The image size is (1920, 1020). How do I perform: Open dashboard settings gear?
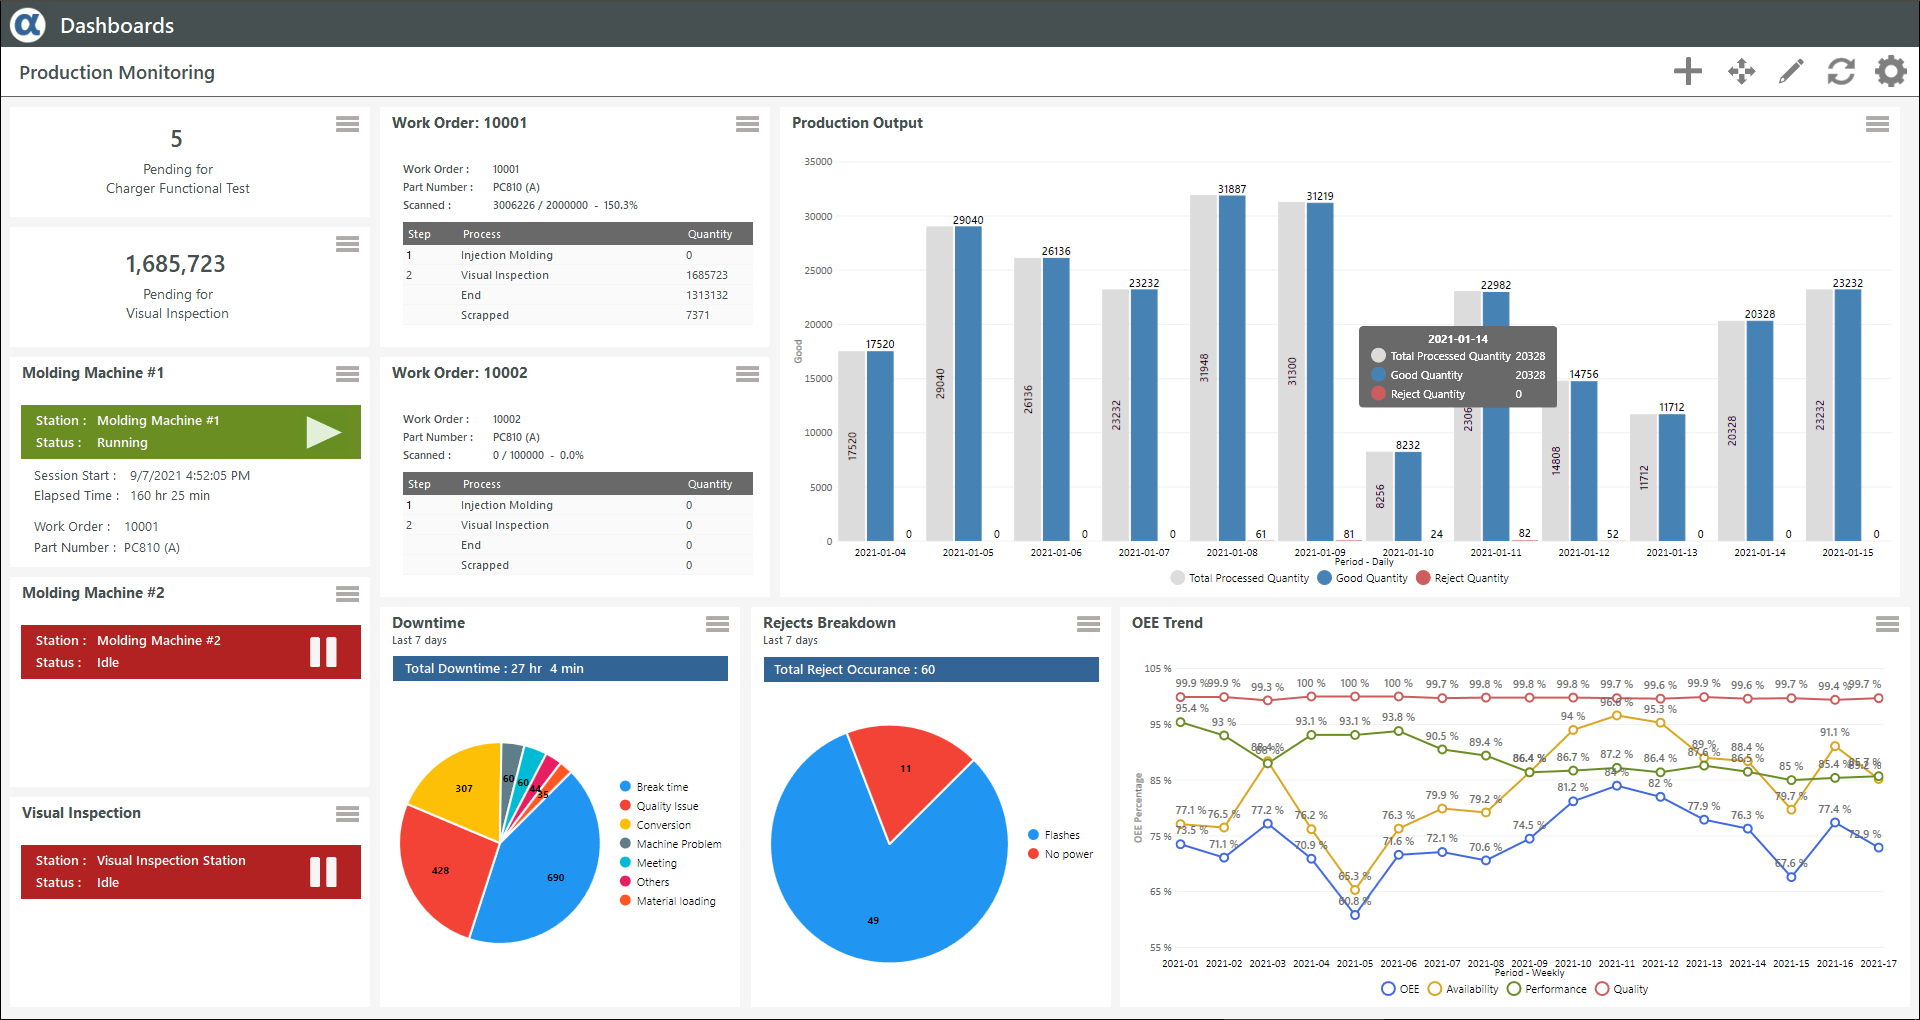click(1890, 71)
